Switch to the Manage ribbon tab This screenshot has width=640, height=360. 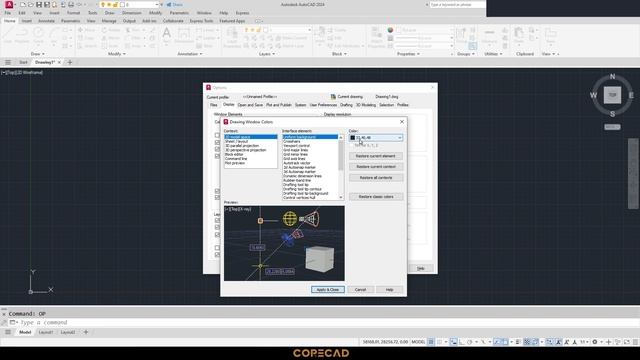(109, 21)
